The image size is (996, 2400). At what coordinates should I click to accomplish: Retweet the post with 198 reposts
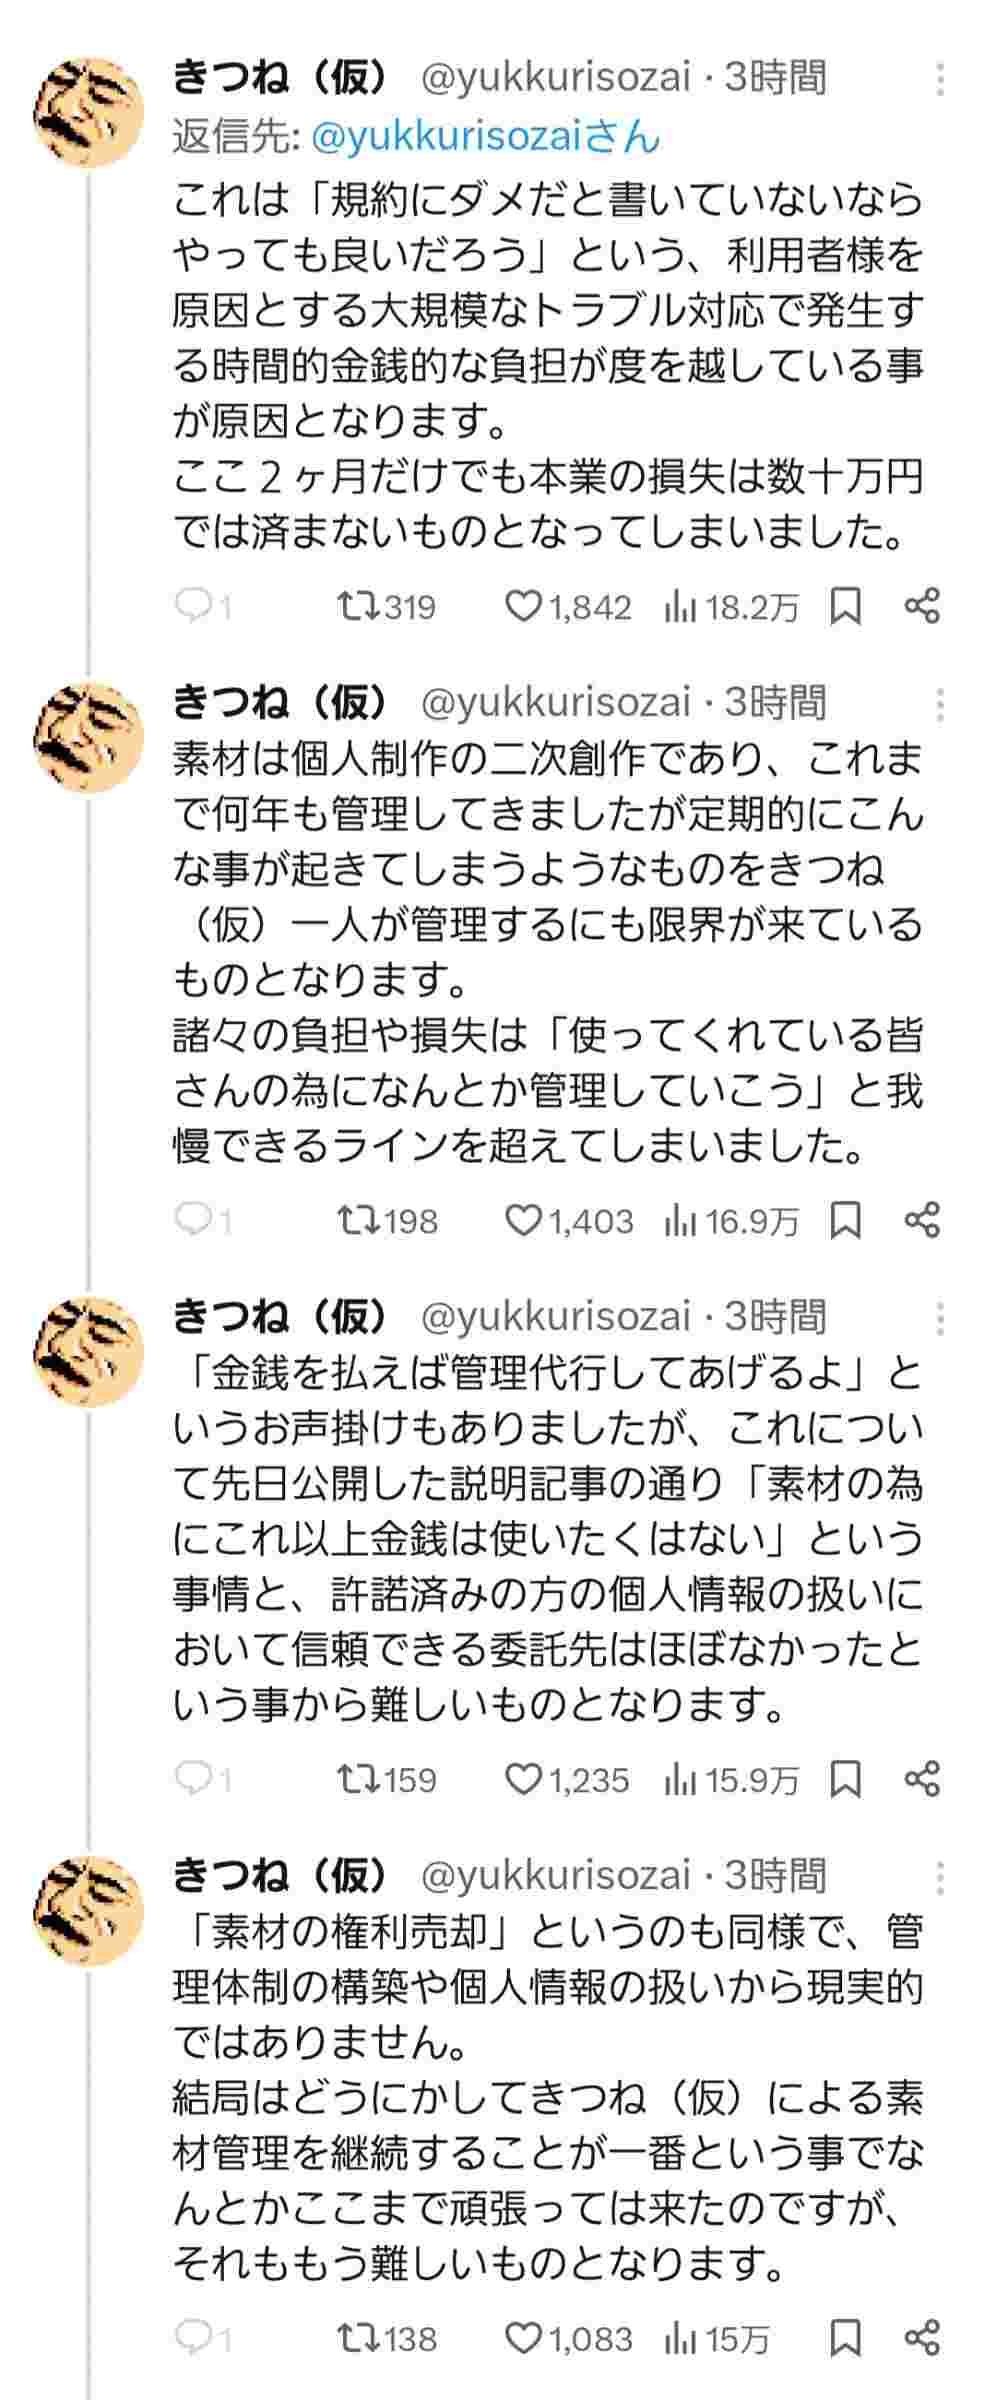pos(355,1220)
